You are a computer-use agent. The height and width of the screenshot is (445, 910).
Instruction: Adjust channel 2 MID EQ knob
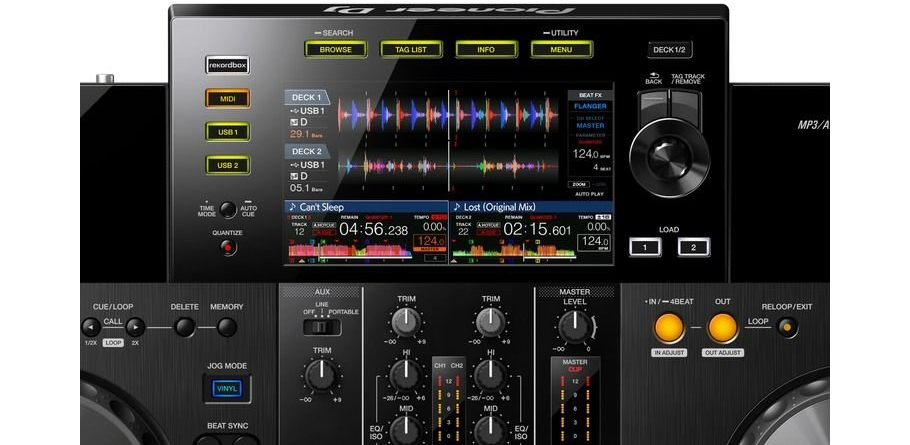click(x=491, y=430)
